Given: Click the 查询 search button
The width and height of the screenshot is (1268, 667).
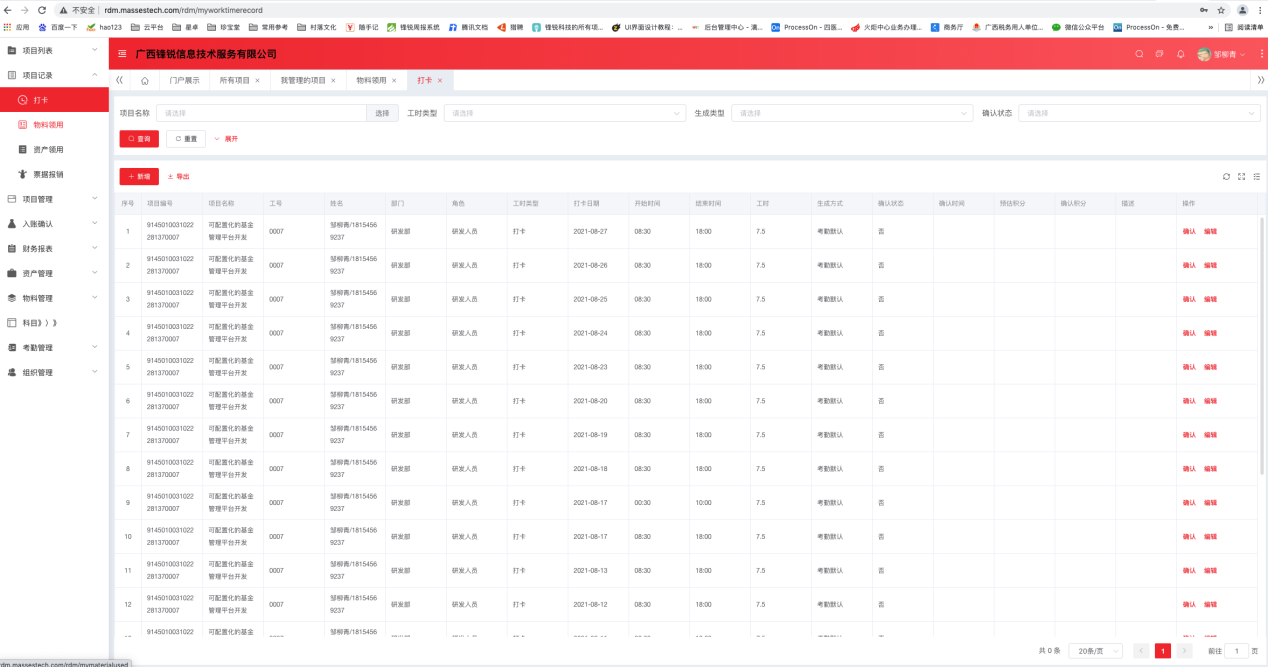Looking at the screenshot, I should tap(139, 139).
